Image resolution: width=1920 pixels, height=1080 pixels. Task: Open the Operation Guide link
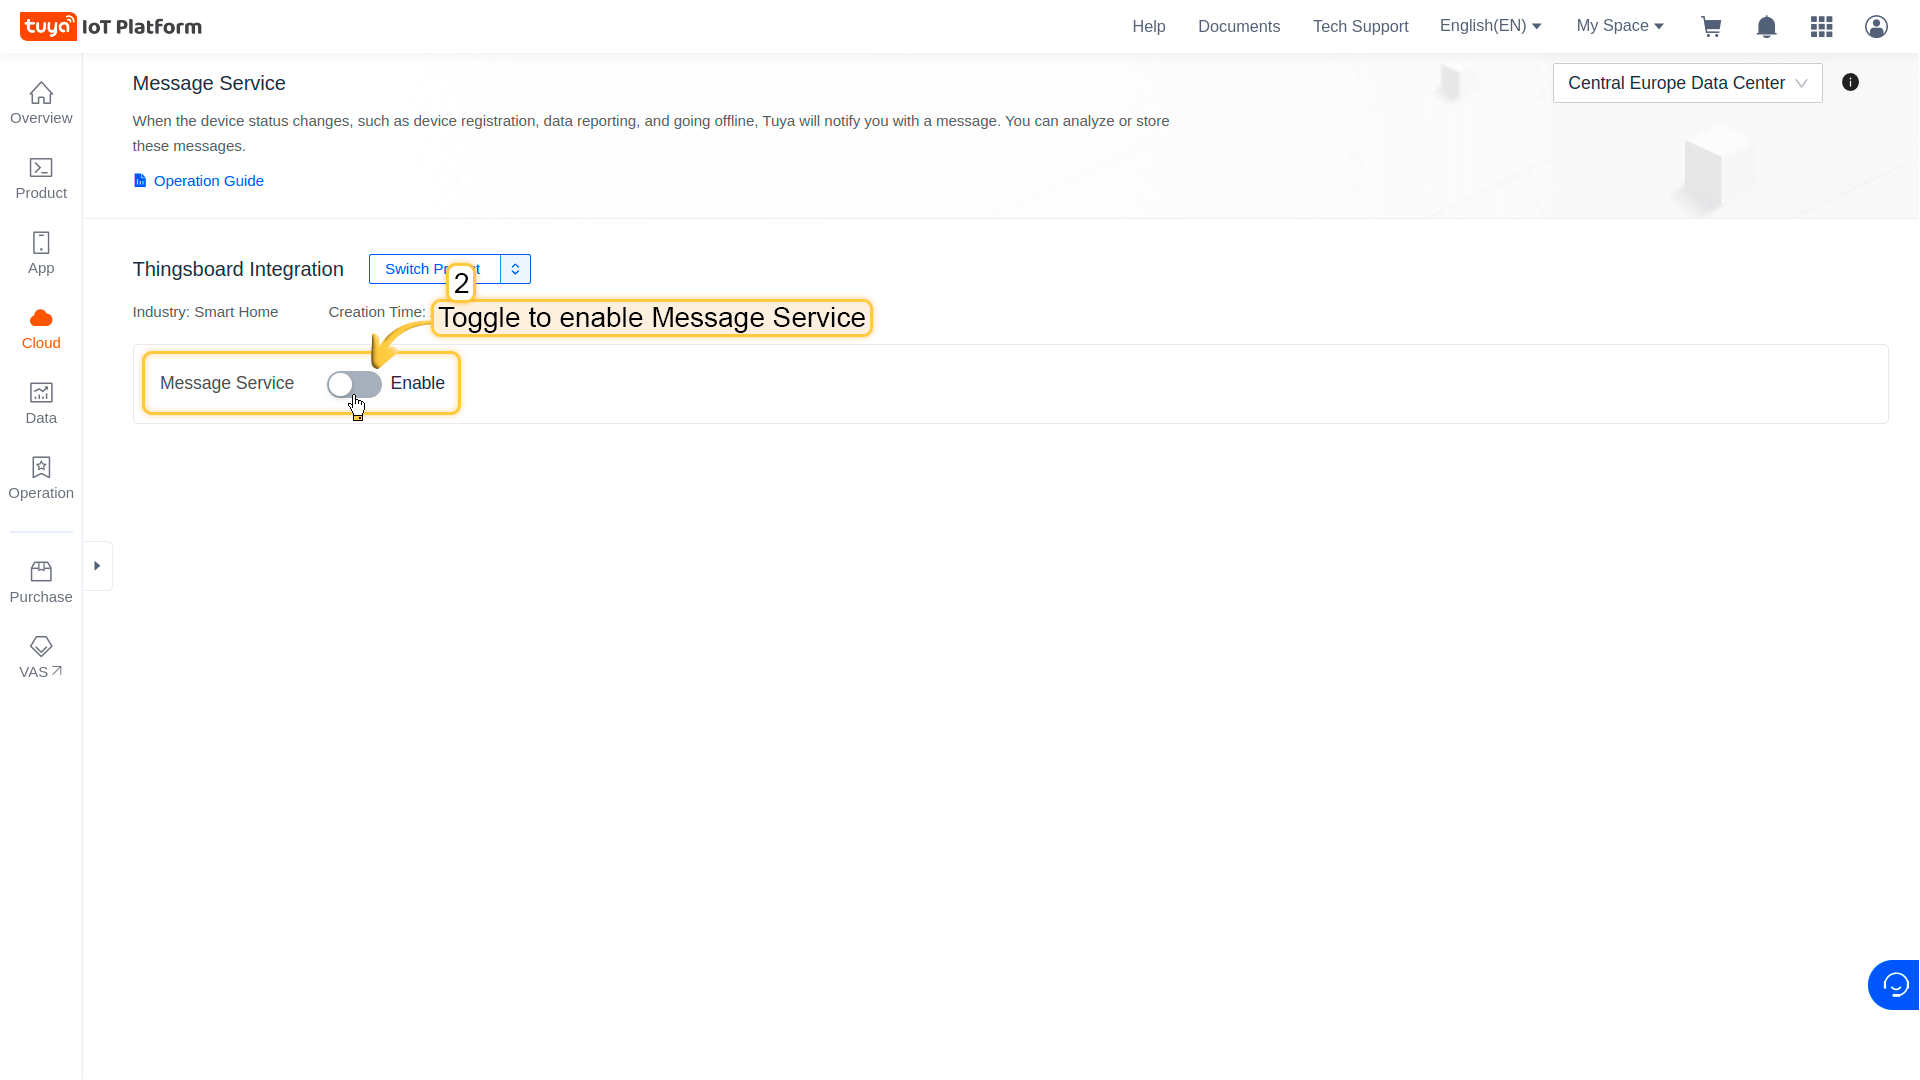pos(208,181)
